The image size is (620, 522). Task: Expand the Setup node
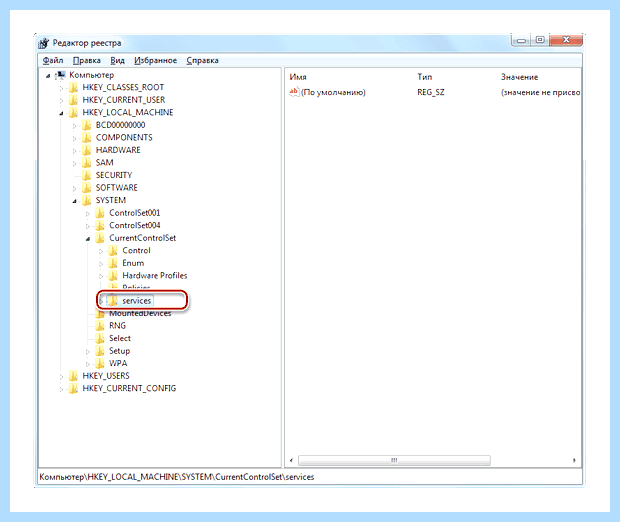88,352
